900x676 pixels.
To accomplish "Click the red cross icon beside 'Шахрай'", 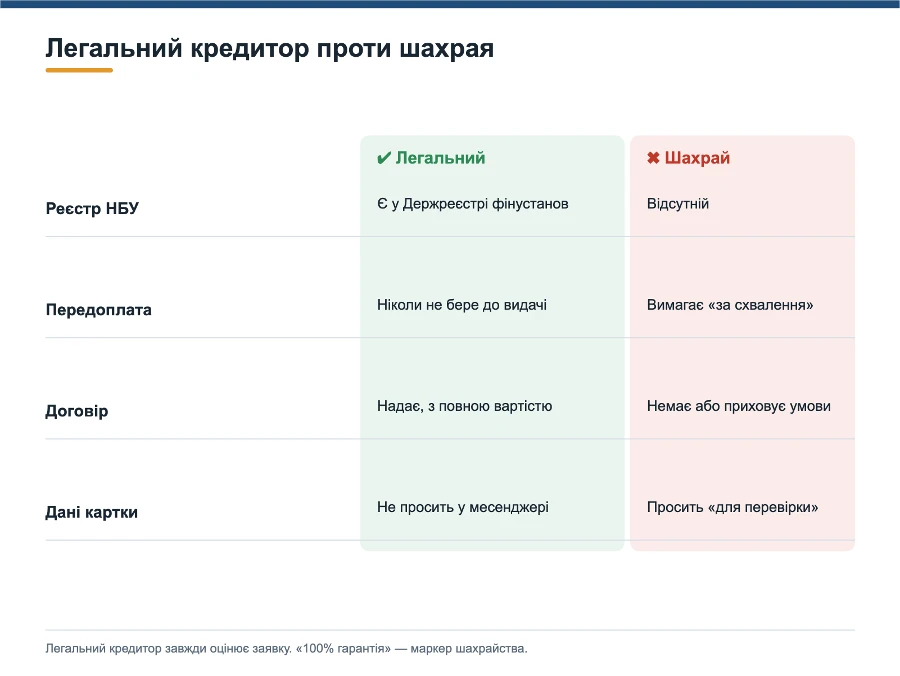I will tap(653, 158).
